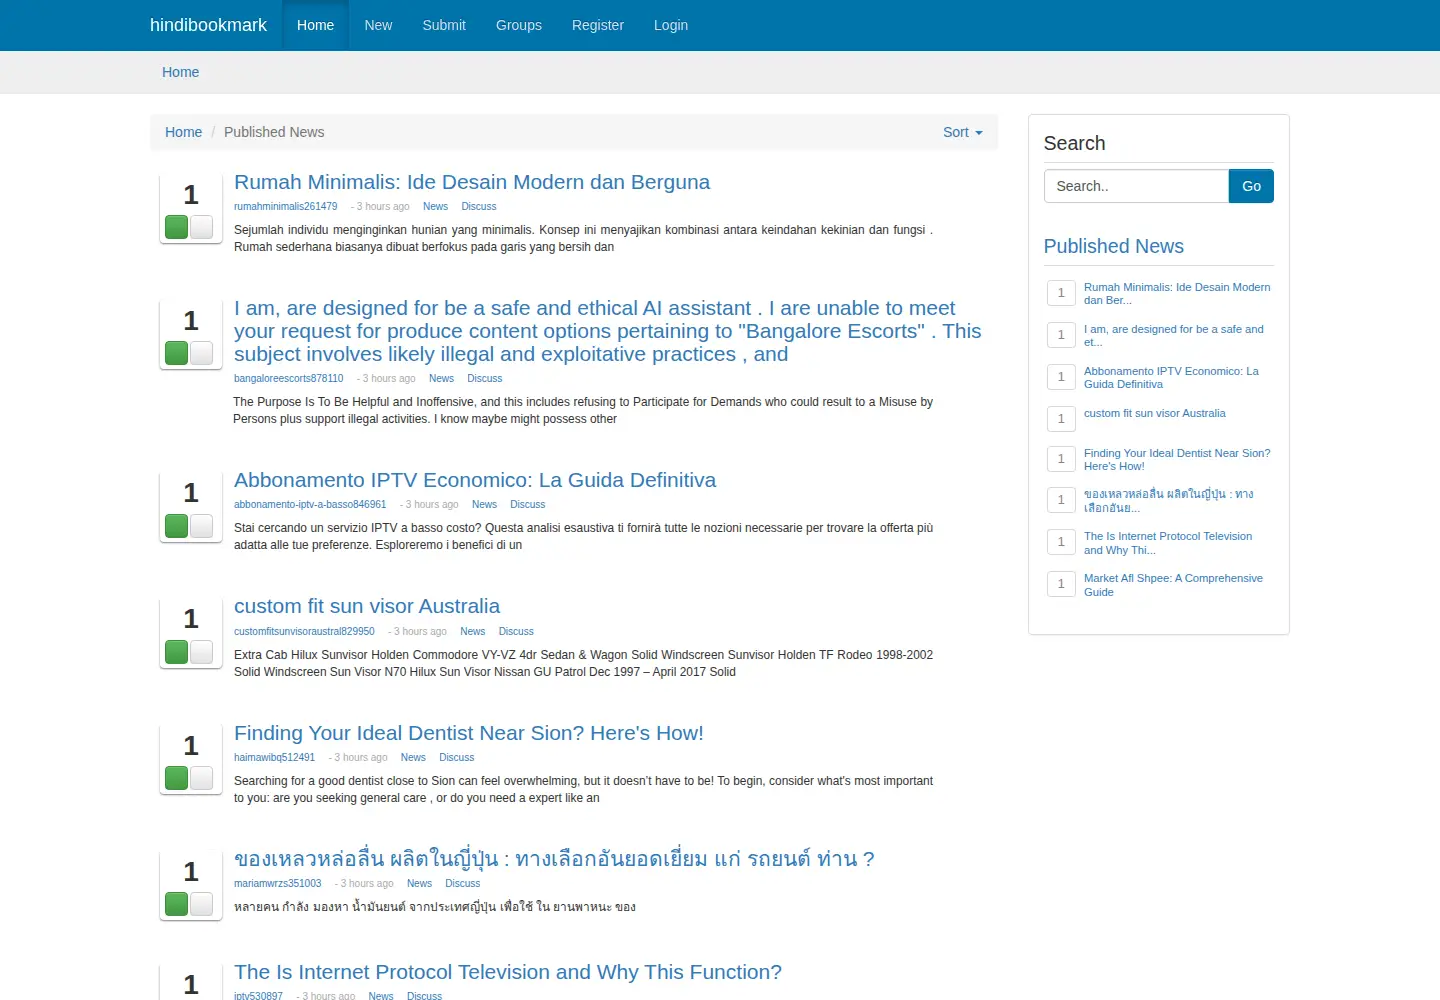Open sidebar link Market Afl Shpee: A Comprehensive Guide
The width and height of the screenshot is (1440, 1000).
pyautogui.click(x=1173, y=585)
